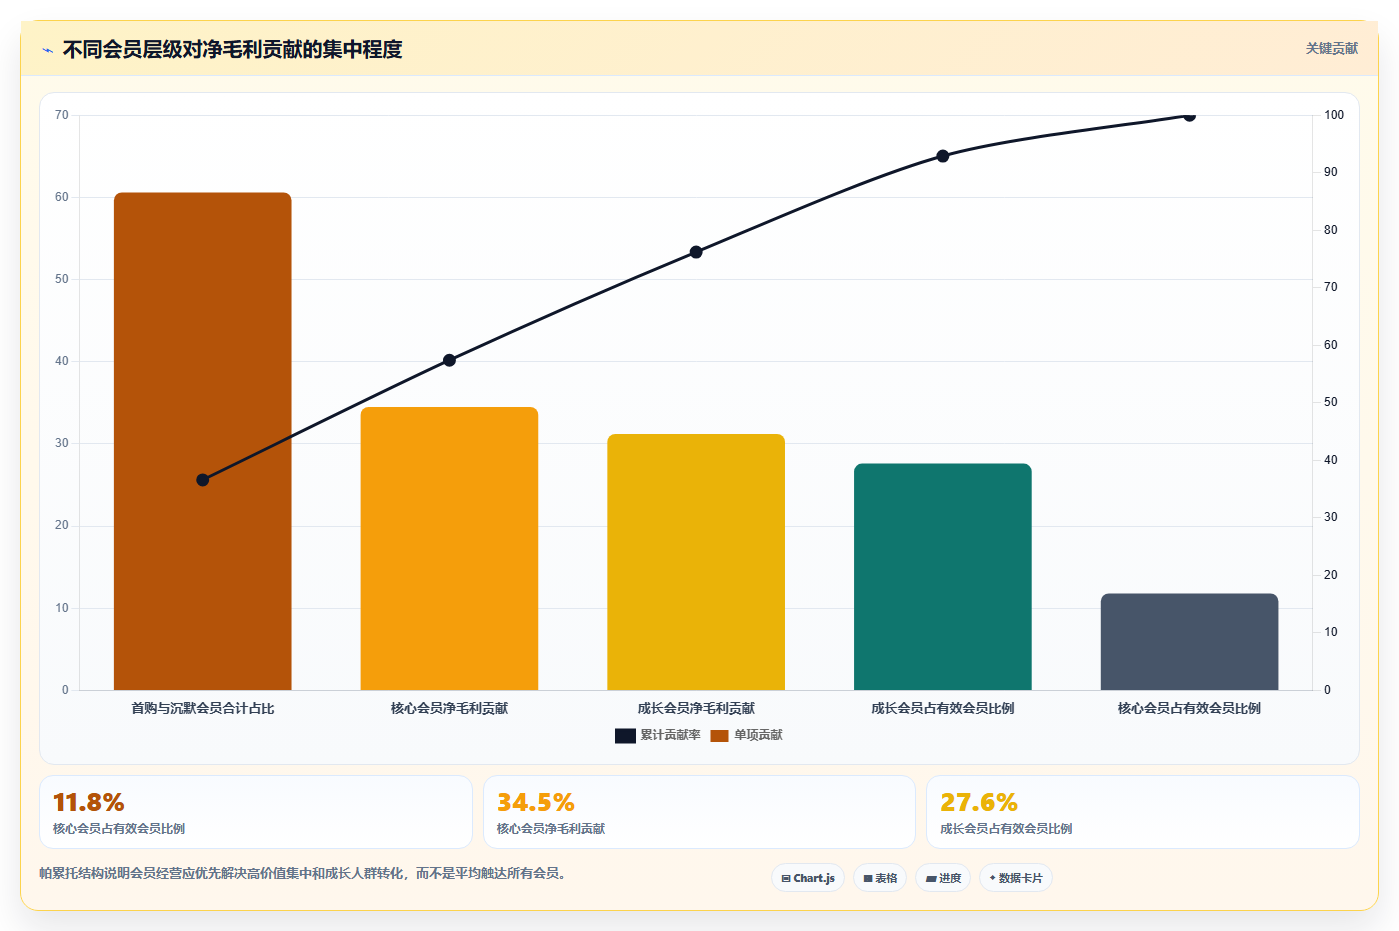Image resolution: width=1399 pixels, height=931 pixels.
Task: Click the orange 核心会员净毛利贡献 bar
Action: click(x=449, y=548)
